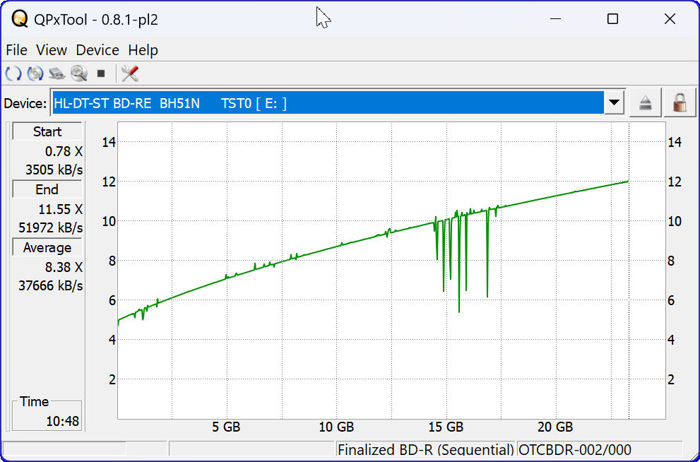Click the 8.38 X average speed value
Image resolution: width=700 pixels, height=462 pixels.
[x=63, y=267]
